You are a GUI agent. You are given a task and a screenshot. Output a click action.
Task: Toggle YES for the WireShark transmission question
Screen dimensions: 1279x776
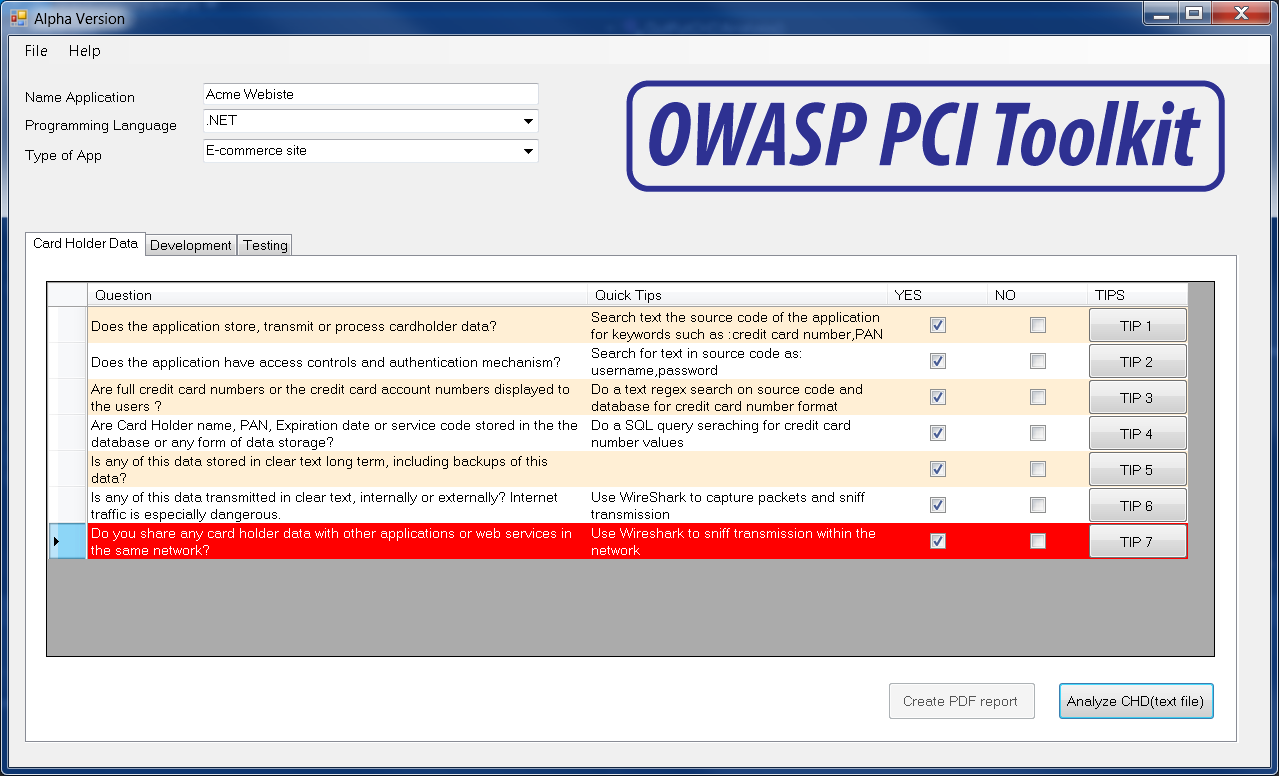coord(937,504)
